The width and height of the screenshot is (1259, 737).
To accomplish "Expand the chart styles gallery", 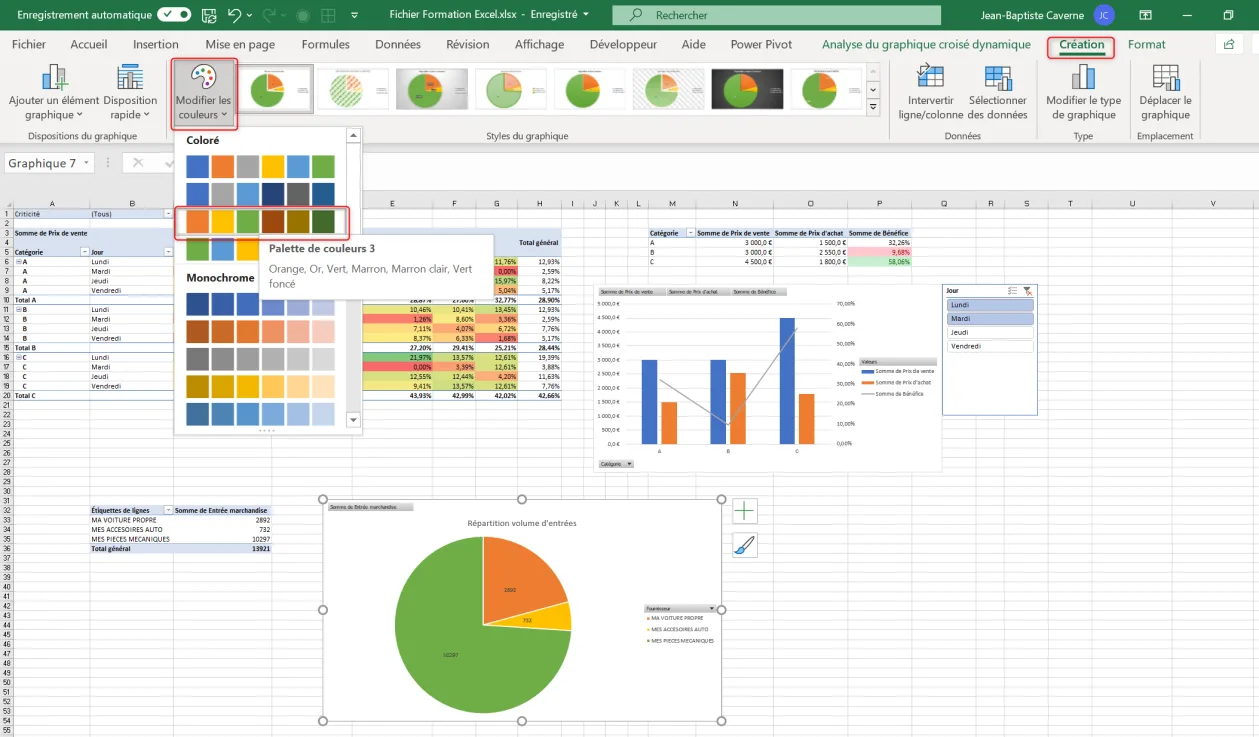I will 873,107.
